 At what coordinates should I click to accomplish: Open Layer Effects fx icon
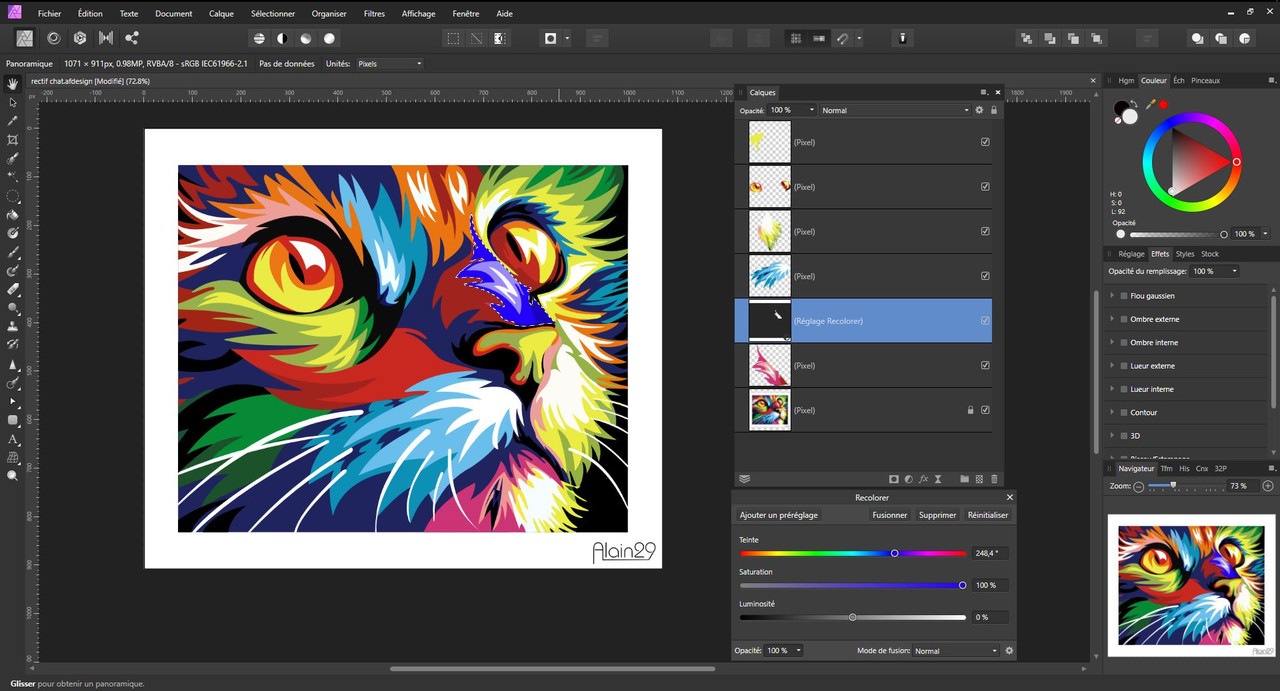pos(923,479)
